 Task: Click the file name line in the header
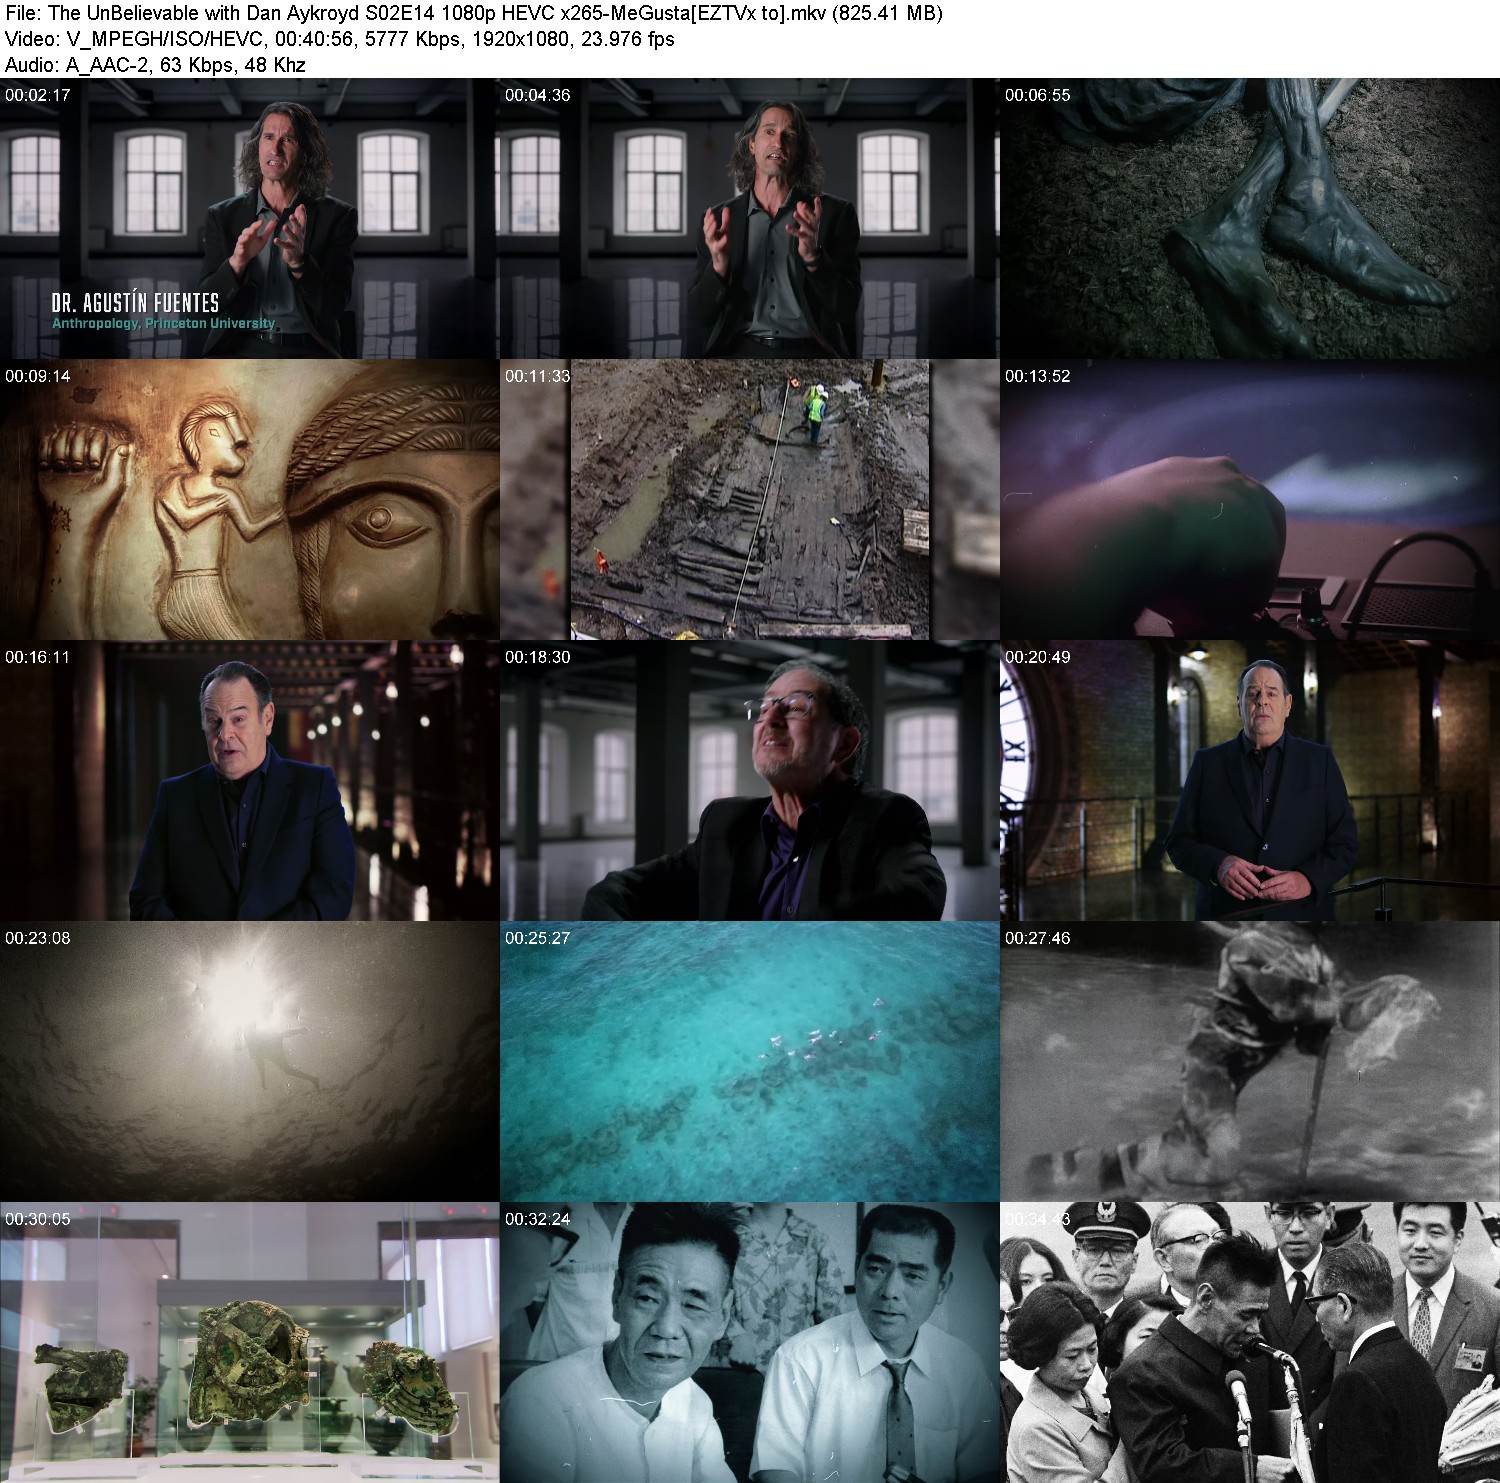(474, 13)
